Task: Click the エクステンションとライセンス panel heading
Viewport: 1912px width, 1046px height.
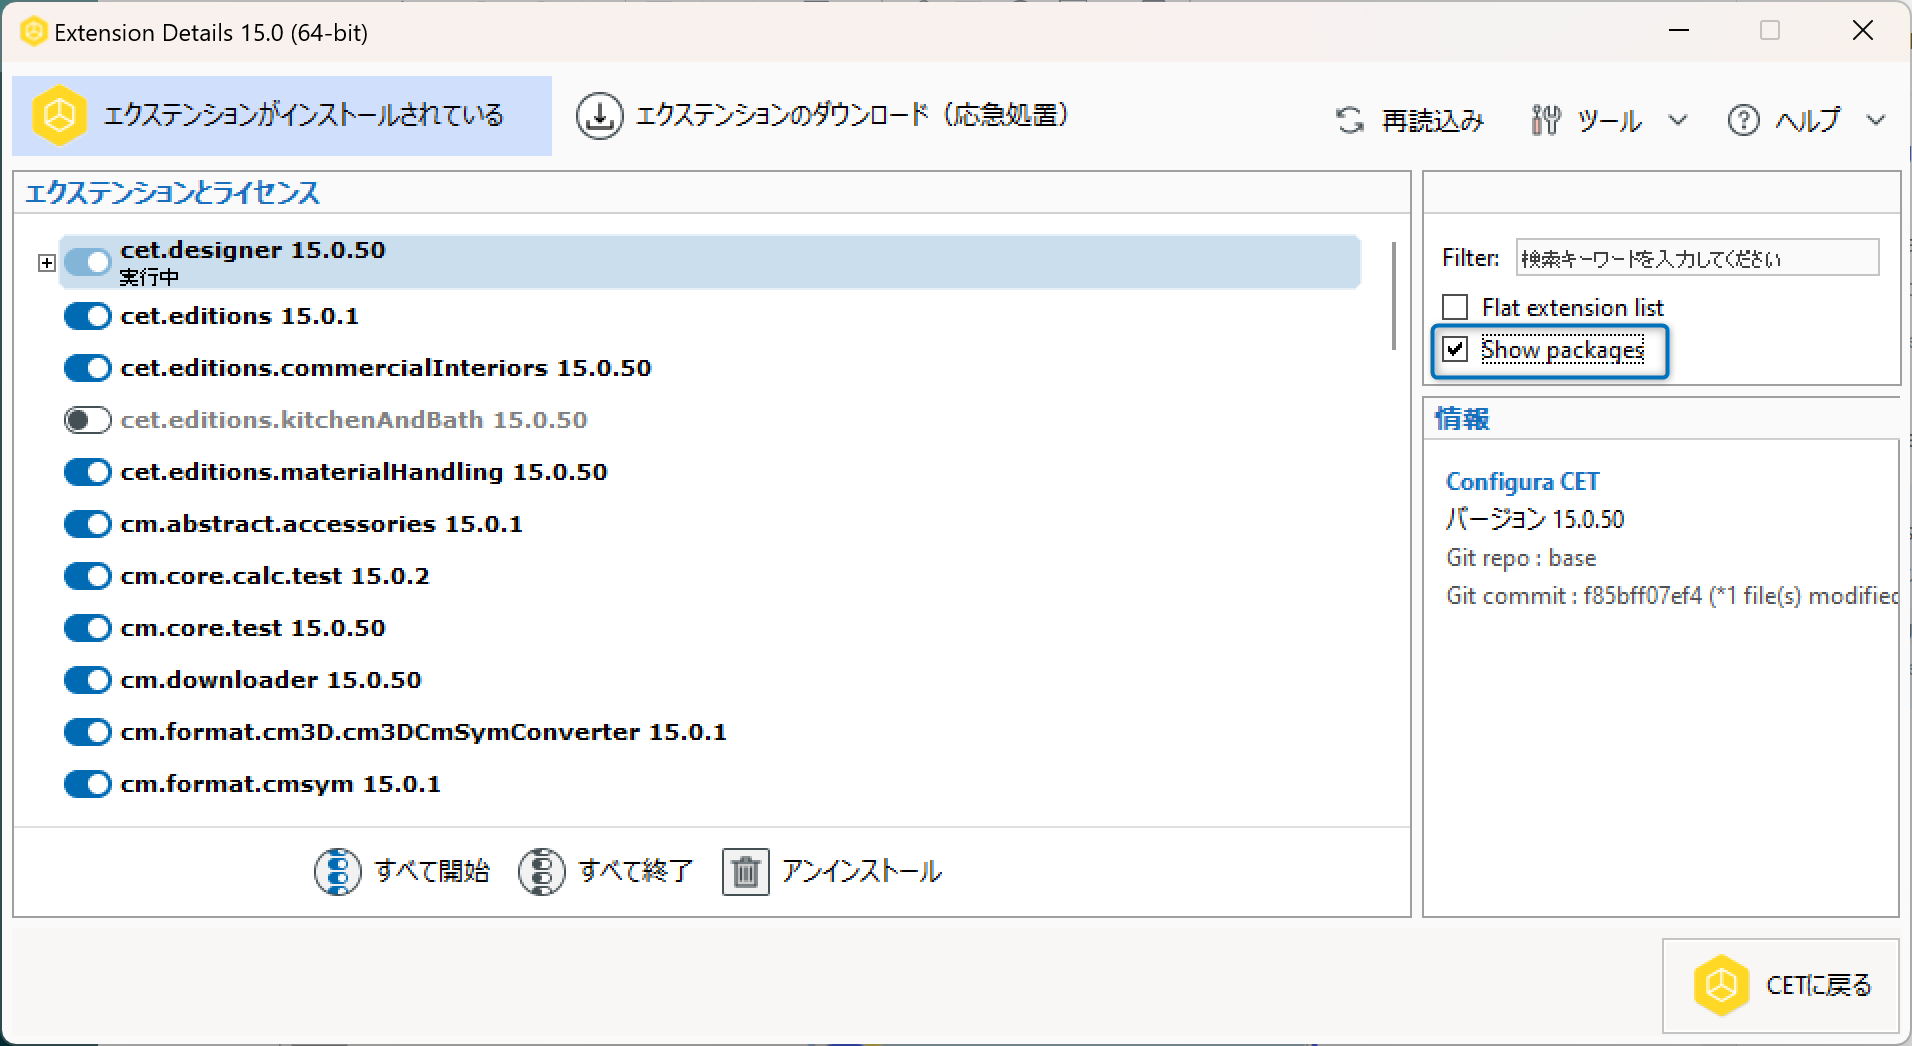Action: (x=172, y=192)
